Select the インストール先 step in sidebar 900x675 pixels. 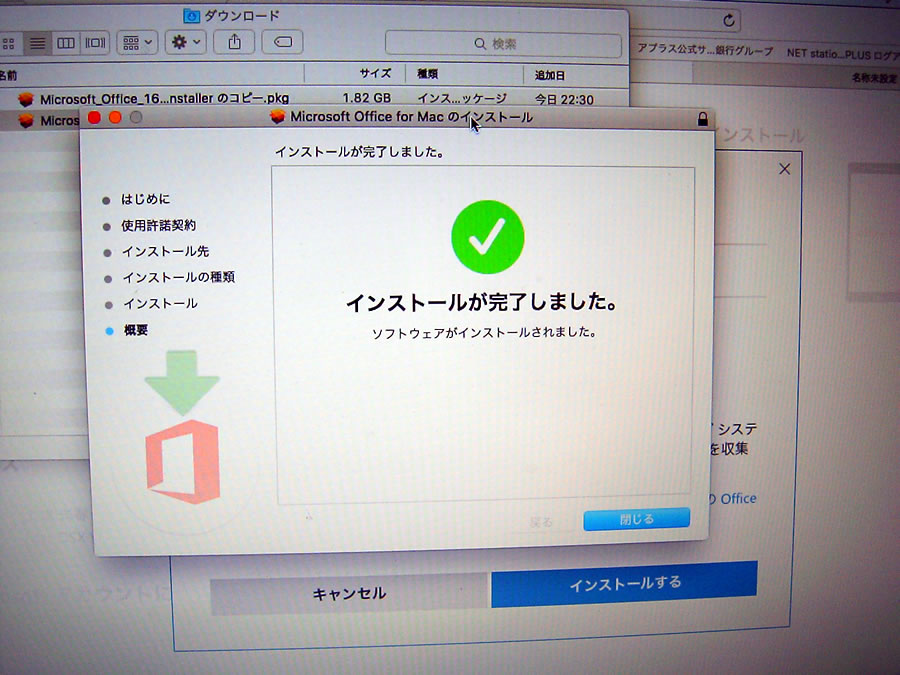[165, 251]
